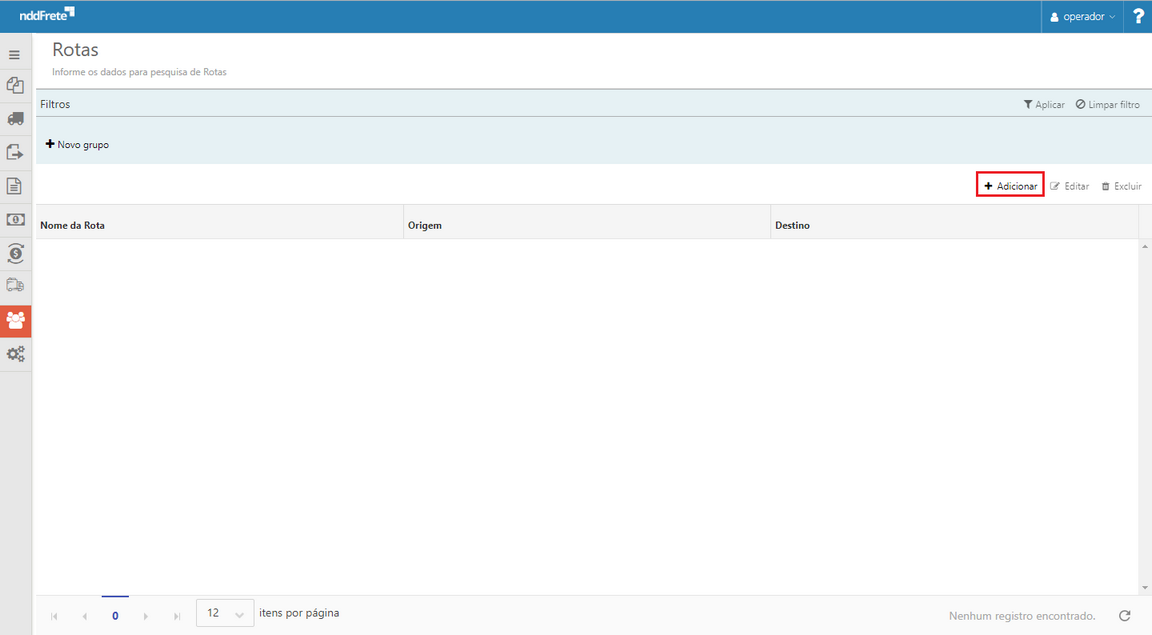Click the help question mark icon
The height and width of the screenshot is (635, 1152).
[x=1138, y=16]
